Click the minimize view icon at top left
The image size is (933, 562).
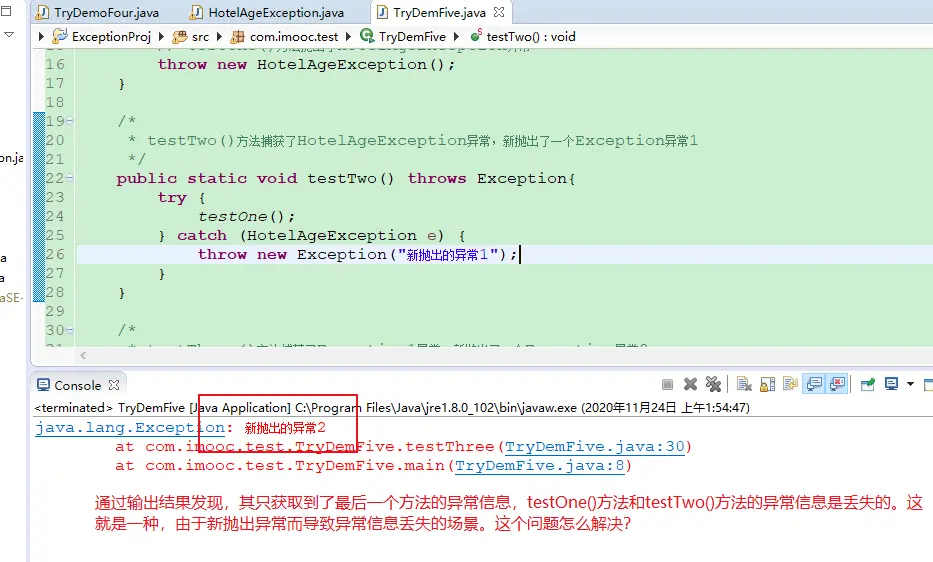point(6,11)
